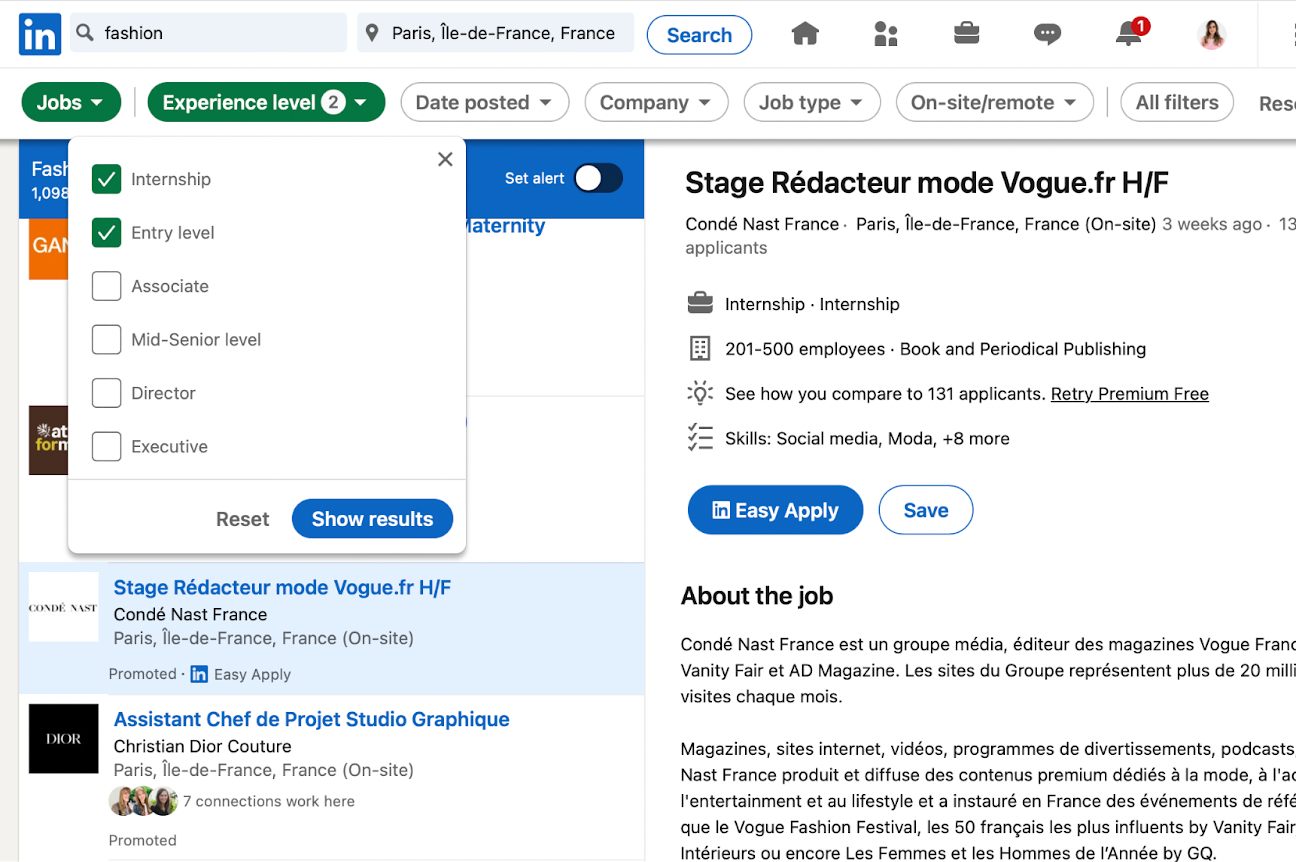This screenshot has width=1296, height=862.
Task: Click Dior company logo thumbnail
Action: click(x=63, y=739)
